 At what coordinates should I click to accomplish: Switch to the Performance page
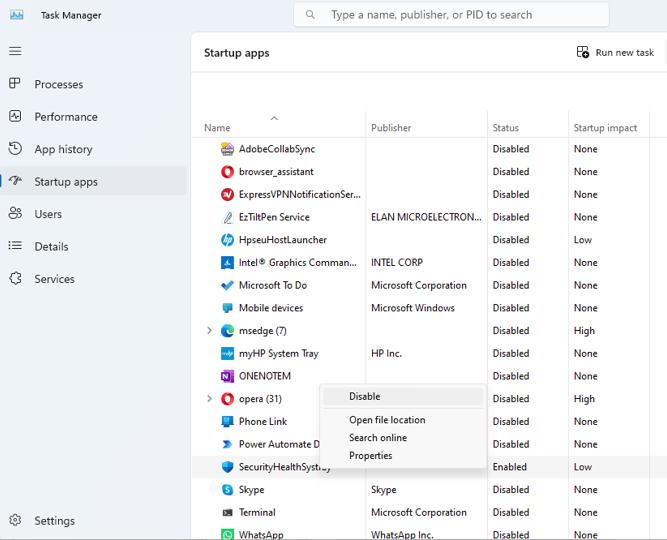click(94, 117)
